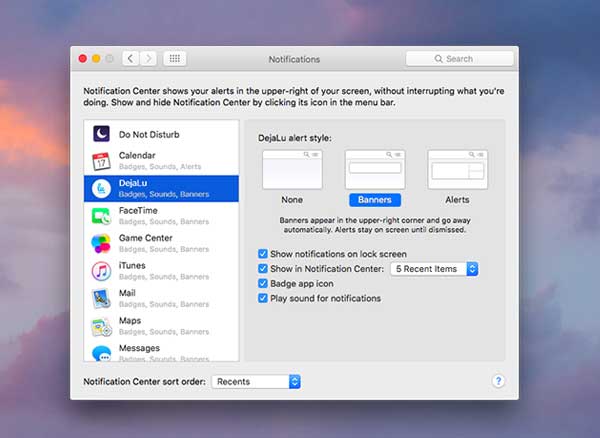Minimize the window with the yellow button
The image size is (600, 438).
(96, 59)
